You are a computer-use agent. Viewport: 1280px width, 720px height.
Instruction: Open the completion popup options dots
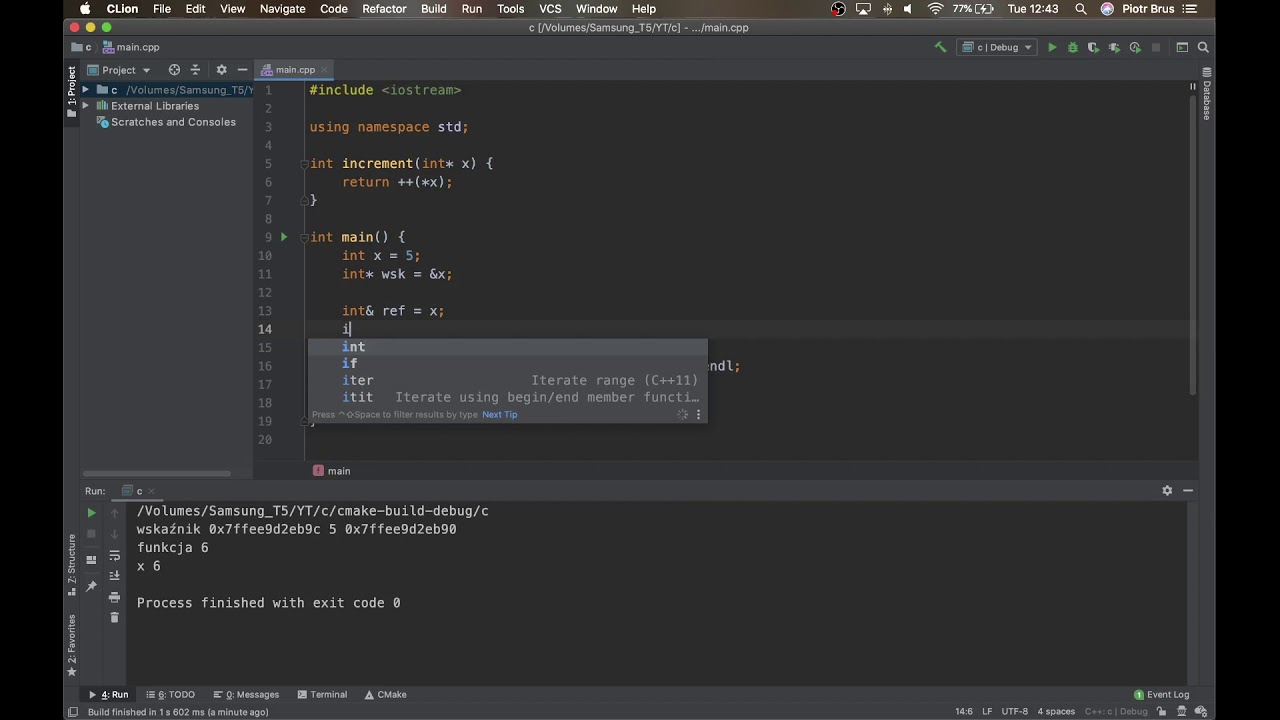tap(698, 414)
